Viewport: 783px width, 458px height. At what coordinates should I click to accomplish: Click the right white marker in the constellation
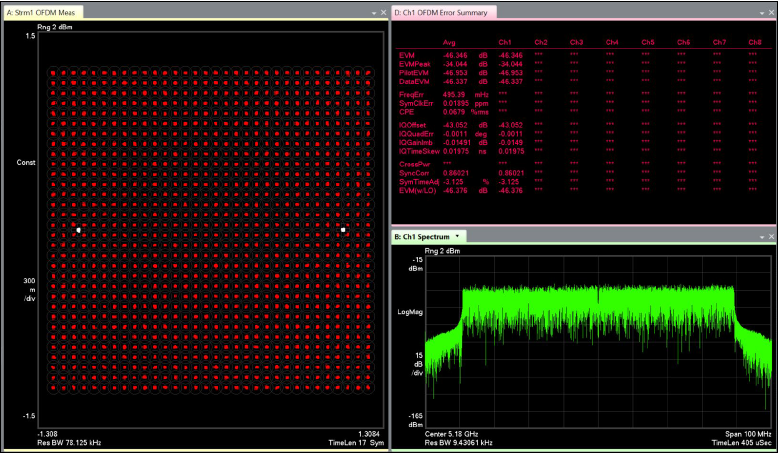pos(343,230)
